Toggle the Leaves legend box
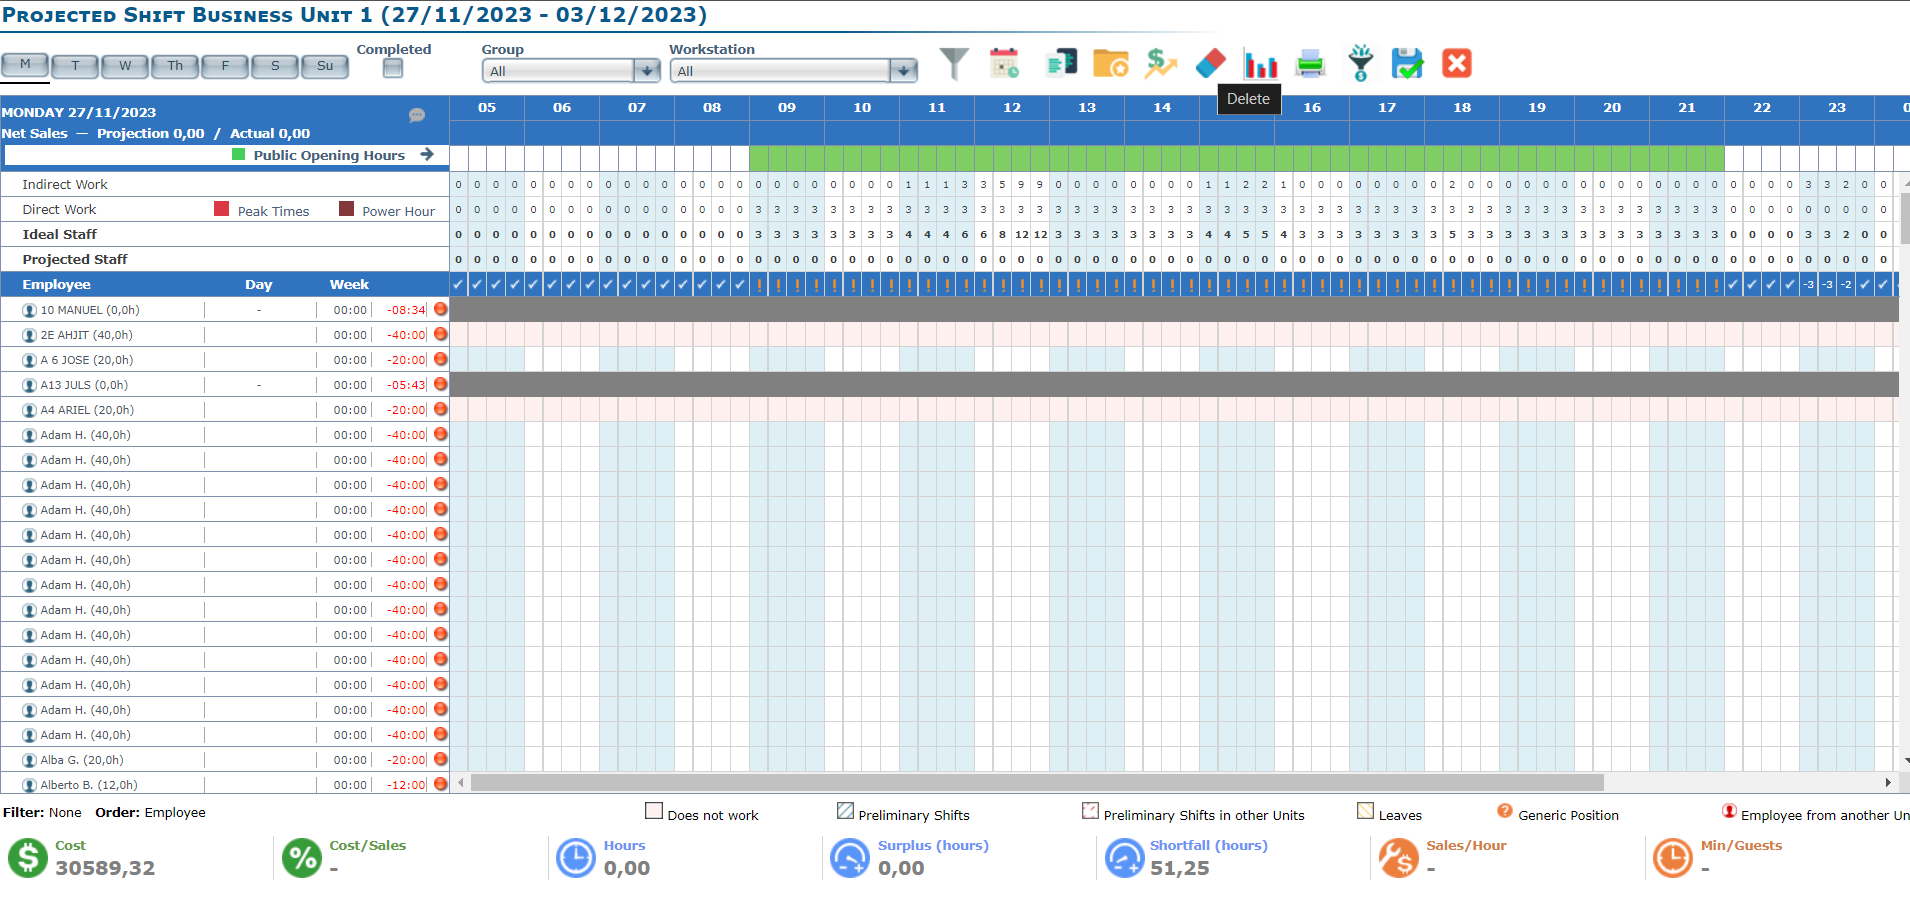 click(1365, 811)
